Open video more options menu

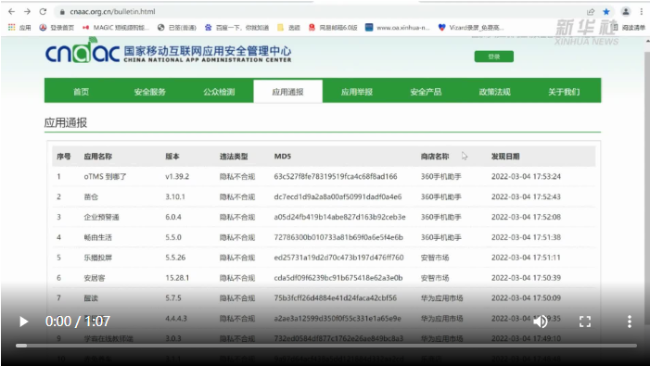pos(629,321)
